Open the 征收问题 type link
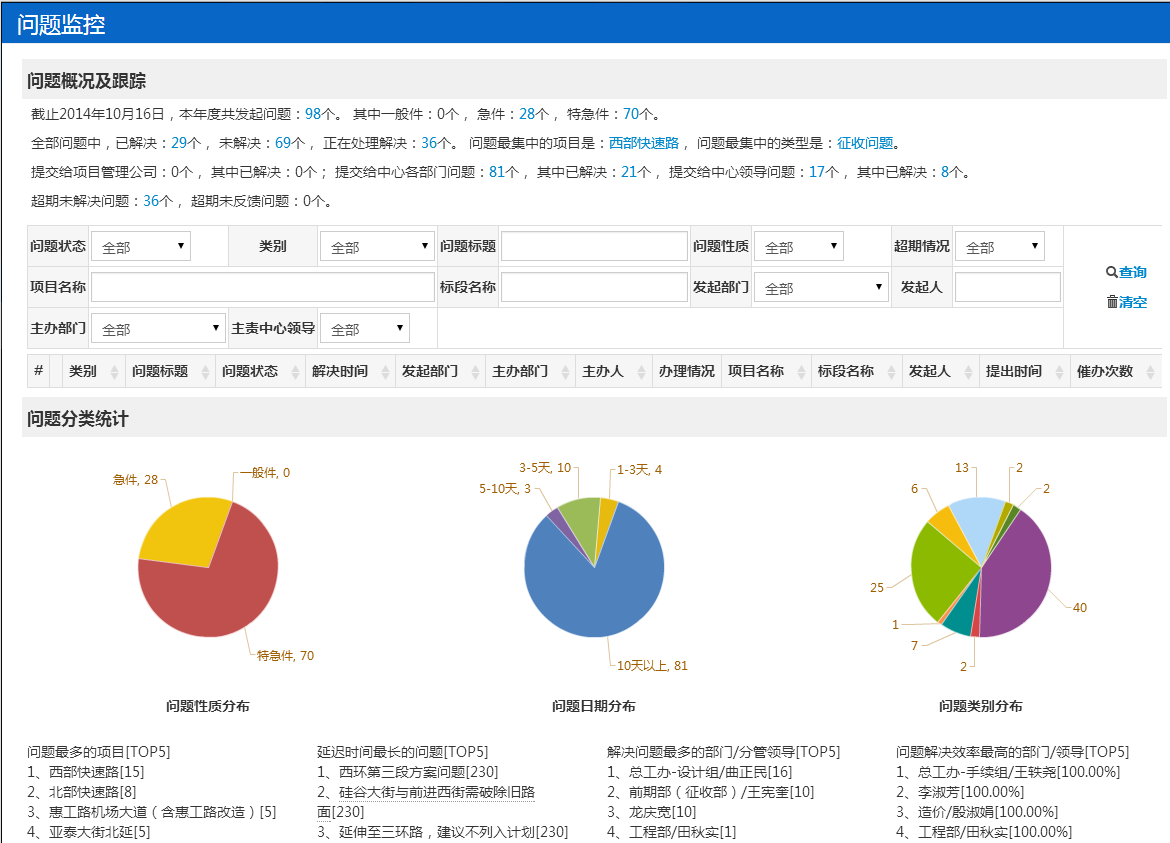Viewport: 1170px width, 843px height. coord(865,143)
